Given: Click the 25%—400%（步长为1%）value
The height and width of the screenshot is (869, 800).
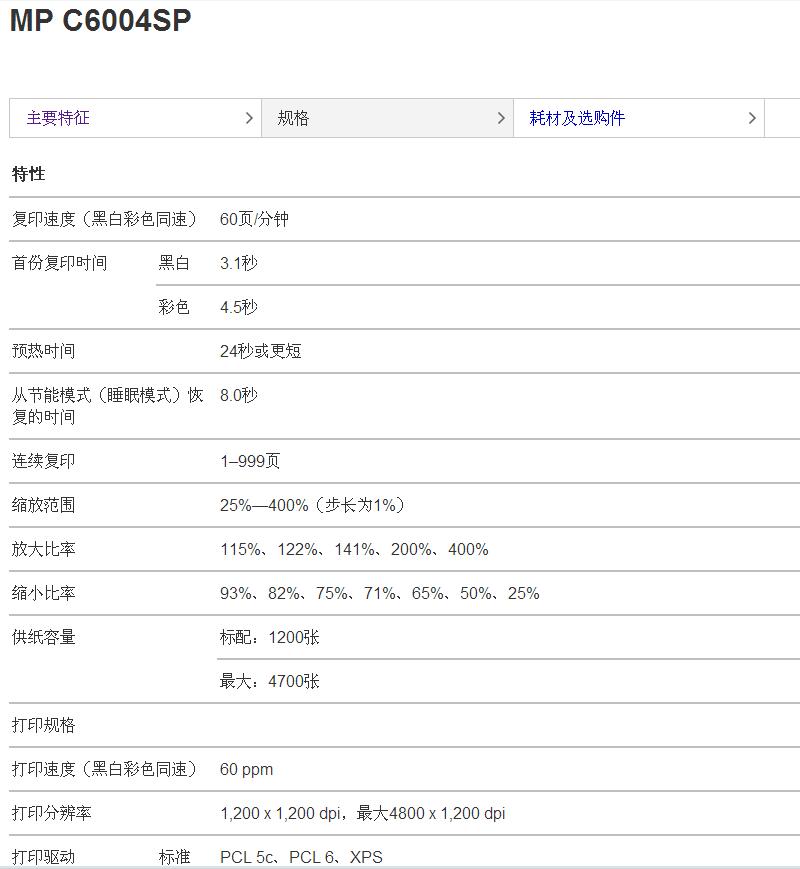Looking at the screenshot, I should tap(312, 505).
